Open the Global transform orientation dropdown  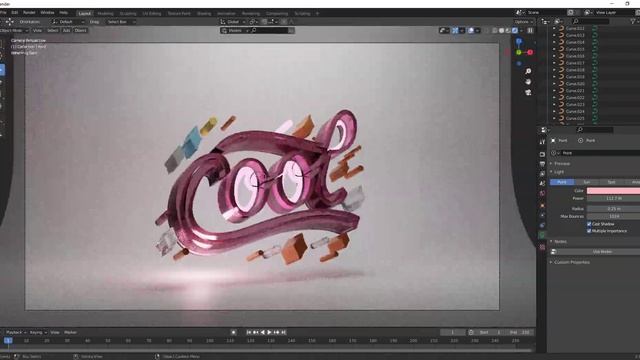pos(232,22)
